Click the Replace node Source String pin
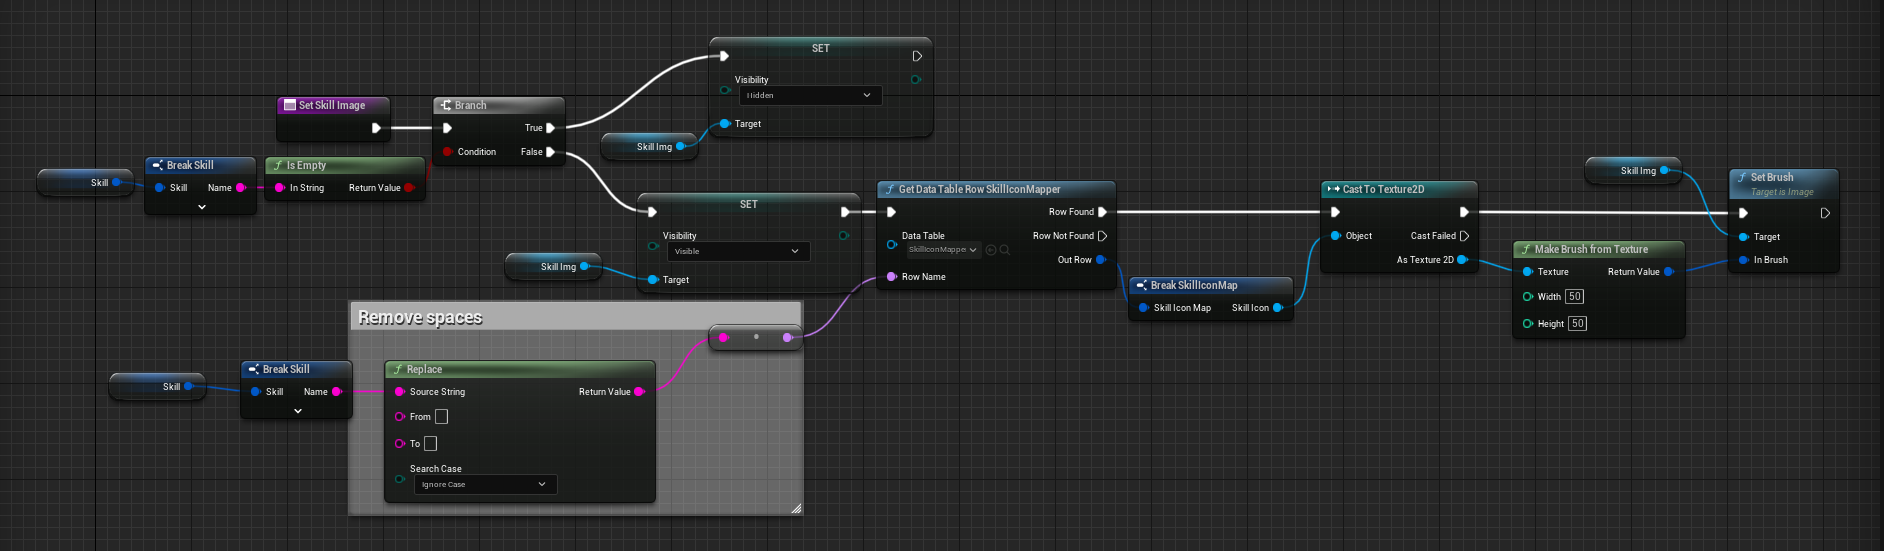This screenshot has height=551, width=1884. pyautogui.click(x=399, y=392)
